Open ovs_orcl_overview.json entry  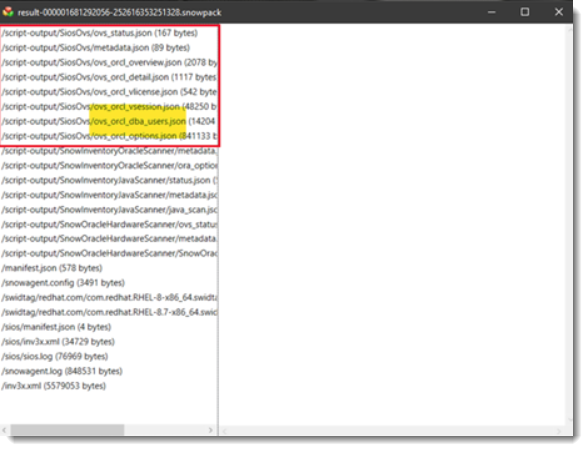click(x=110, y=62)
